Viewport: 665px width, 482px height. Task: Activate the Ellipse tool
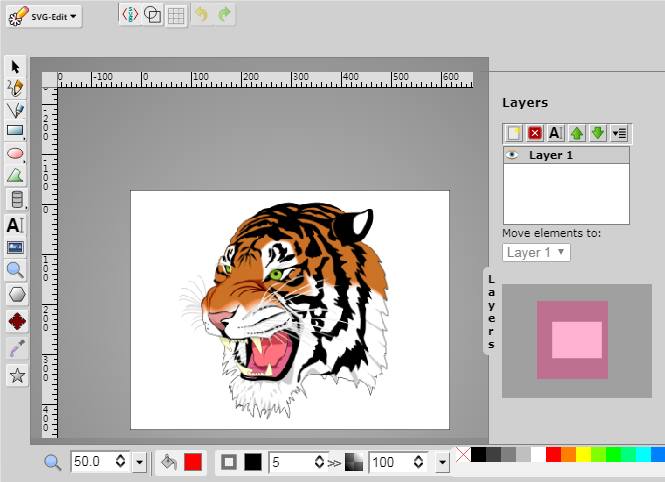[15, 153]
